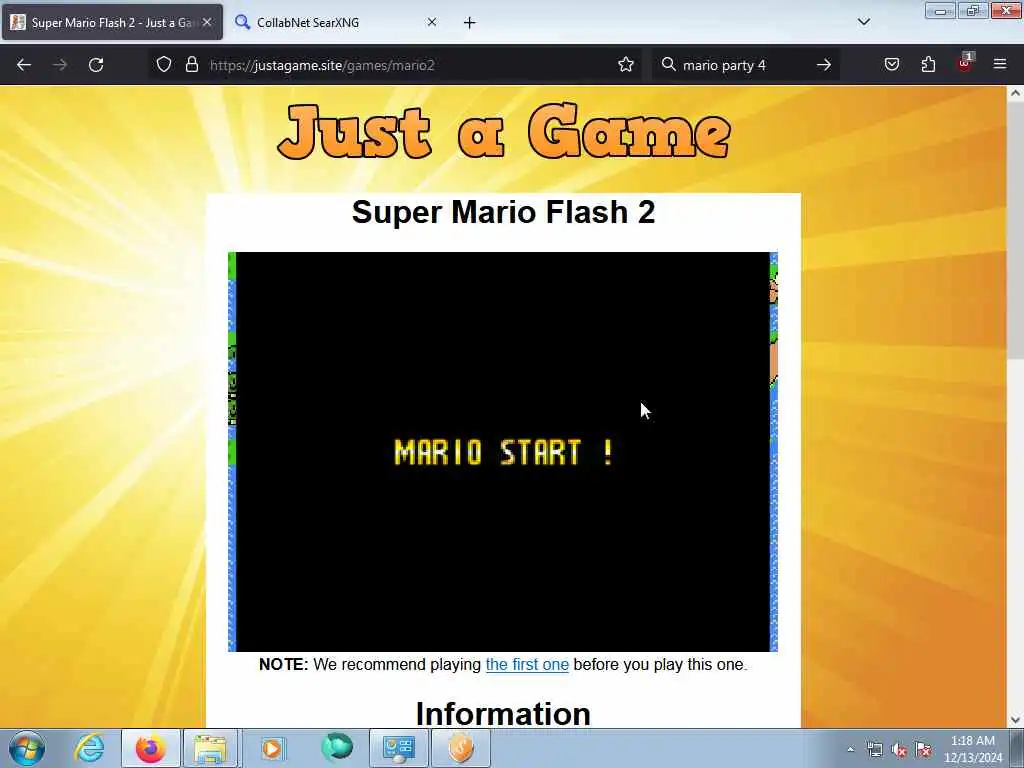Click the forward navigation arrow

click(60, 65)
